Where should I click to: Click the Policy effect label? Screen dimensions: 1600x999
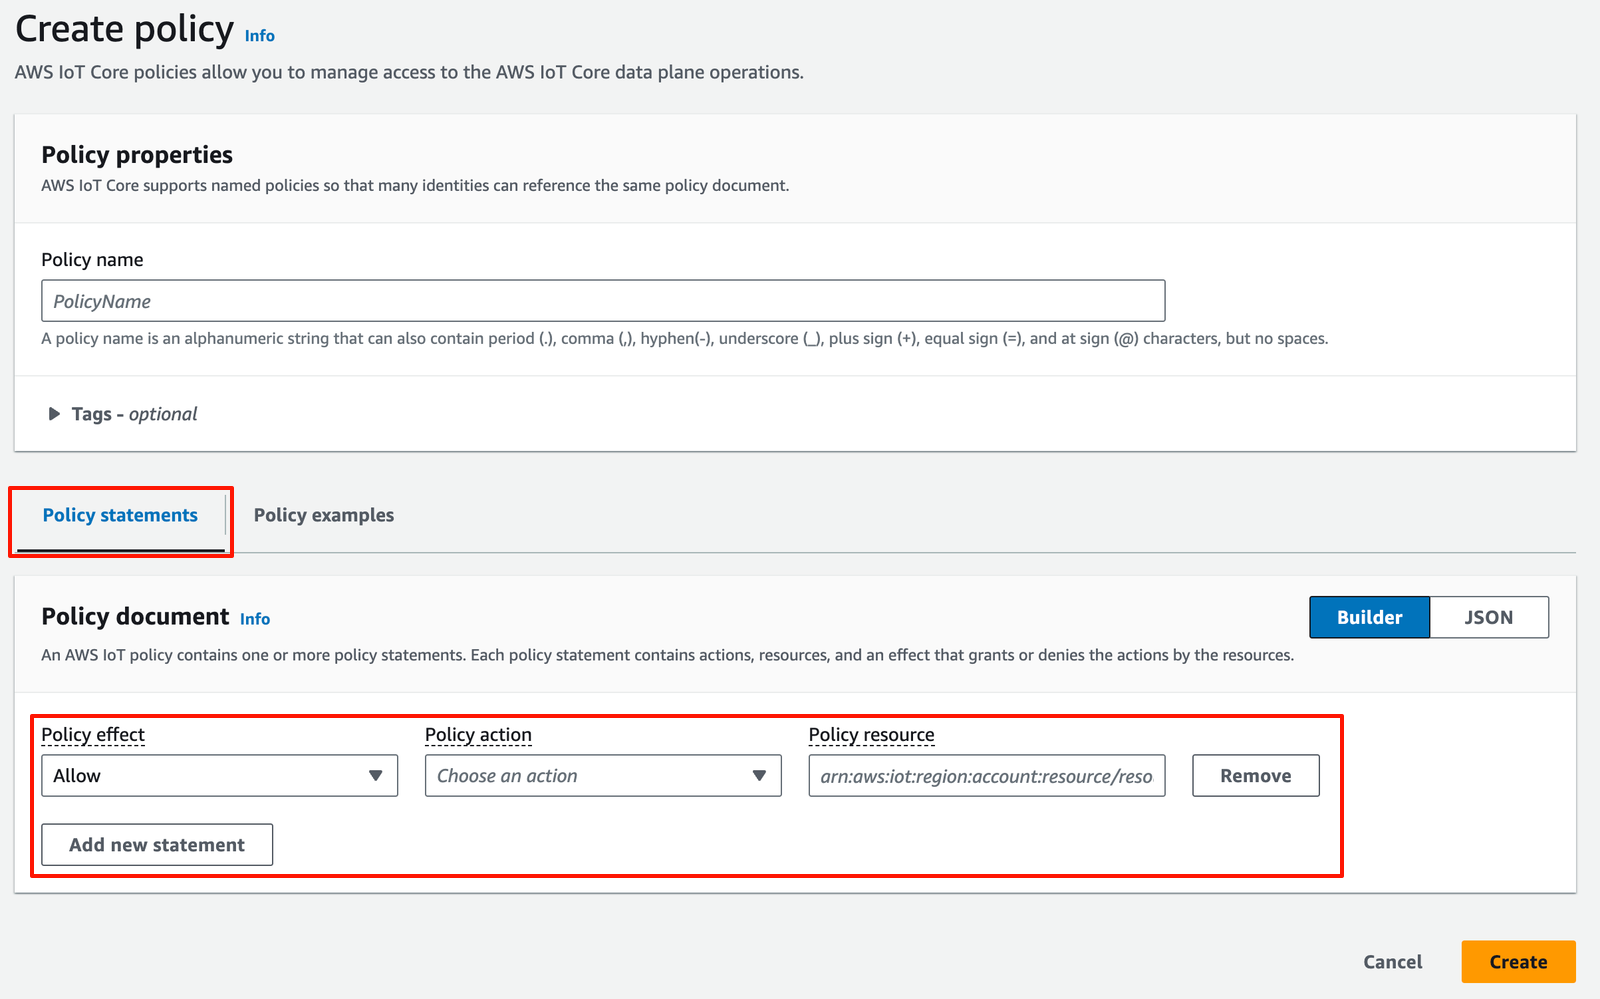[x=93, y=735]
